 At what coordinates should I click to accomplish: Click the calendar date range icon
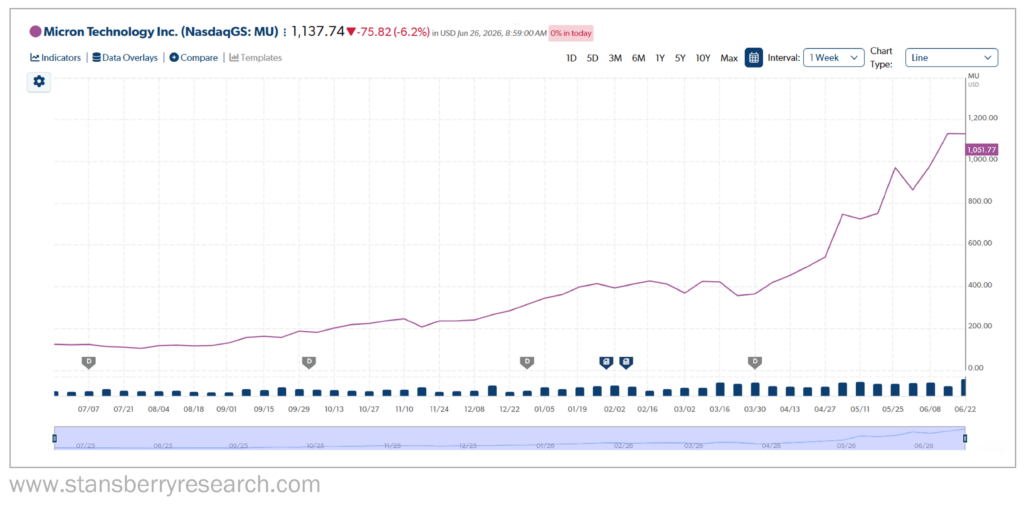[x=754, y=57]
